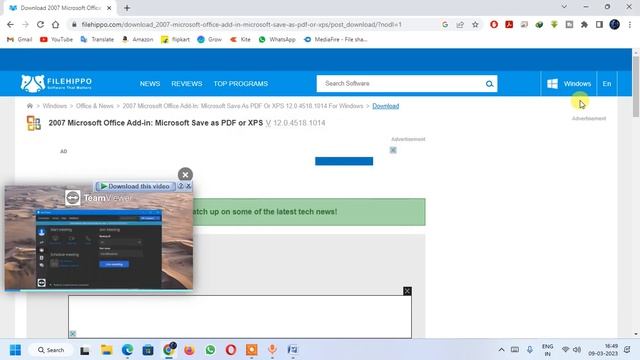The height and width of the screenshot is (360, 640).
Task: Show hidden tray icons chevron
Action: (501, 350)
